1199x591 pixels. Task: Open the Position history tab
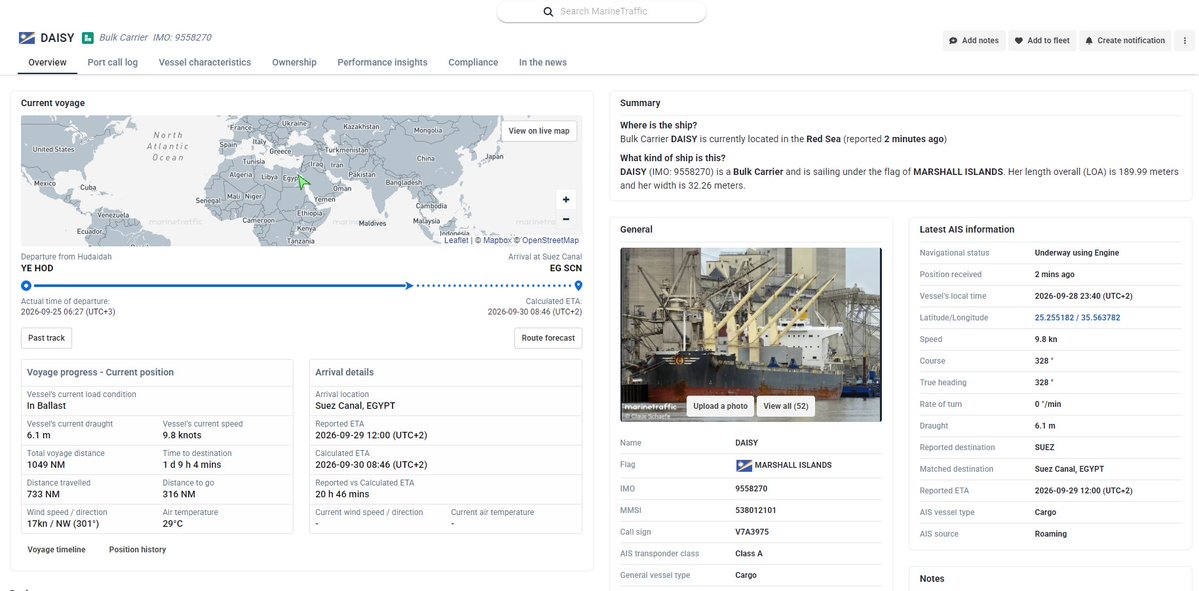(137, 549)
